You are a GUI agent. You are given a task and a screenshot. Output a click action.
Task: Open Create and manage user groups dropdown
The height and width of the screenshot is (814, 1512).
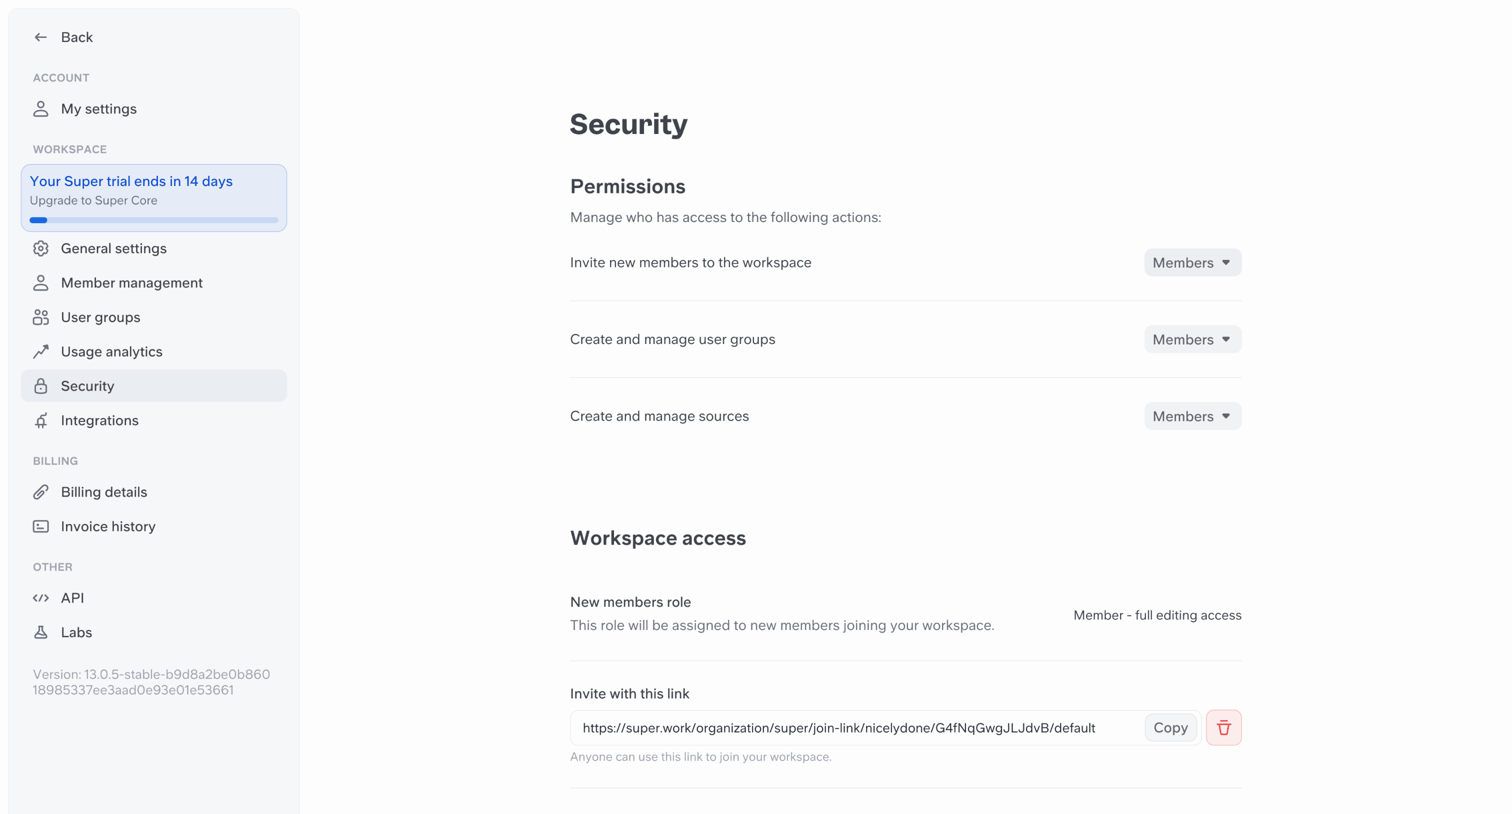[1192, 340]
